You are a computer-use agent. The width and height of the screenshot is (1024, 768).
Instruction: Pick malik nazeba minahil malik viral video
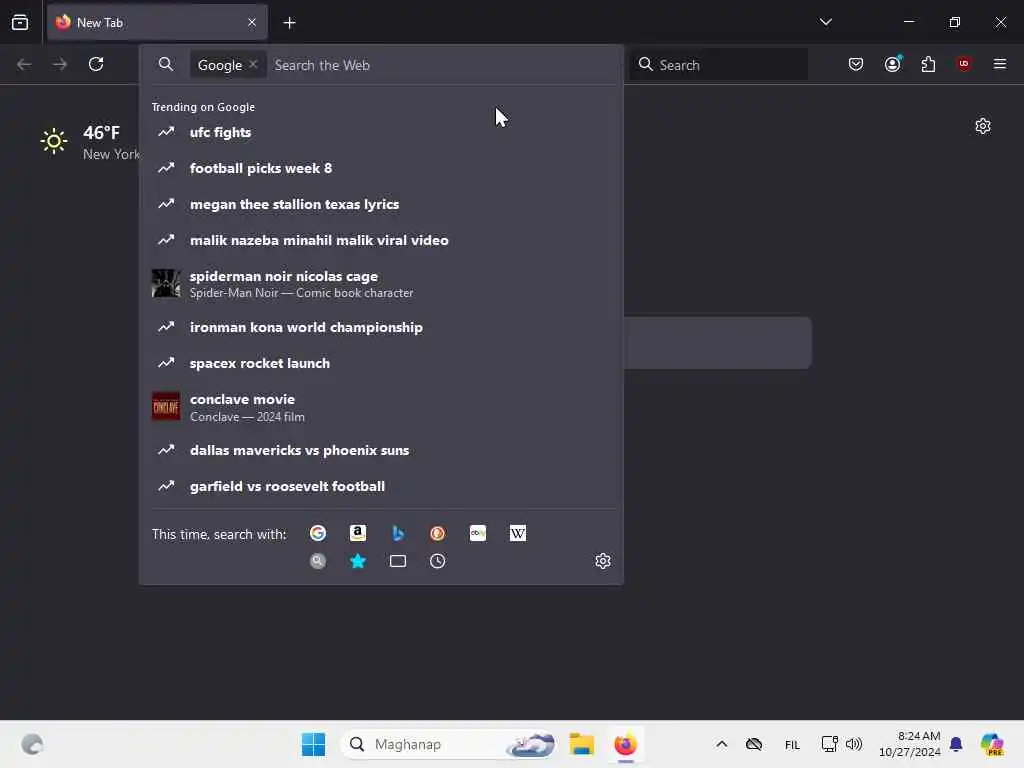[381, 240]
